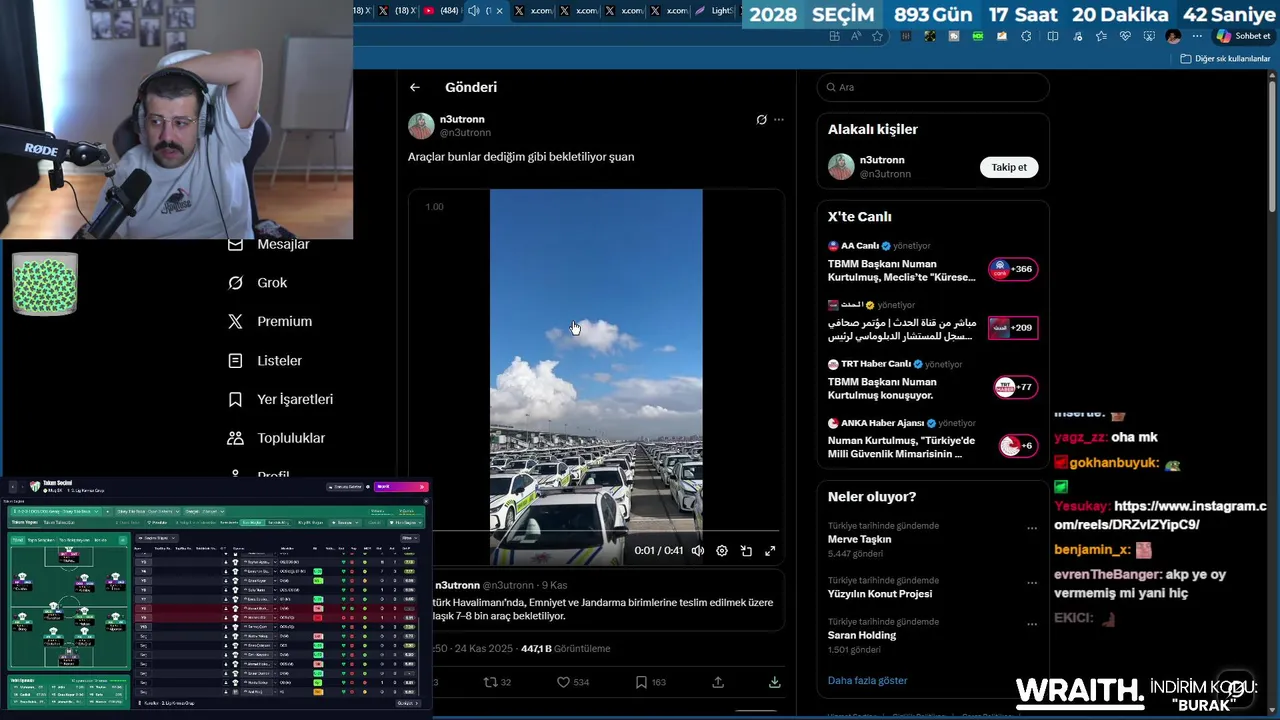Follow n3utronn with Takip et button
This screenshot has width=1280, height=720.
1009,167
